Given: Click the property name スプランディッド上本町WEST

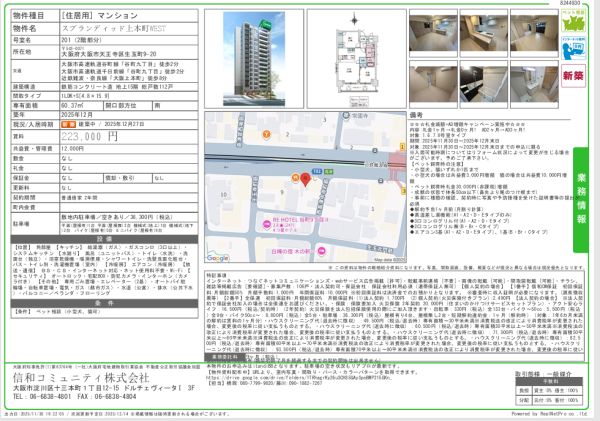Looking at the screenshot, I should (x=114, y=28).
